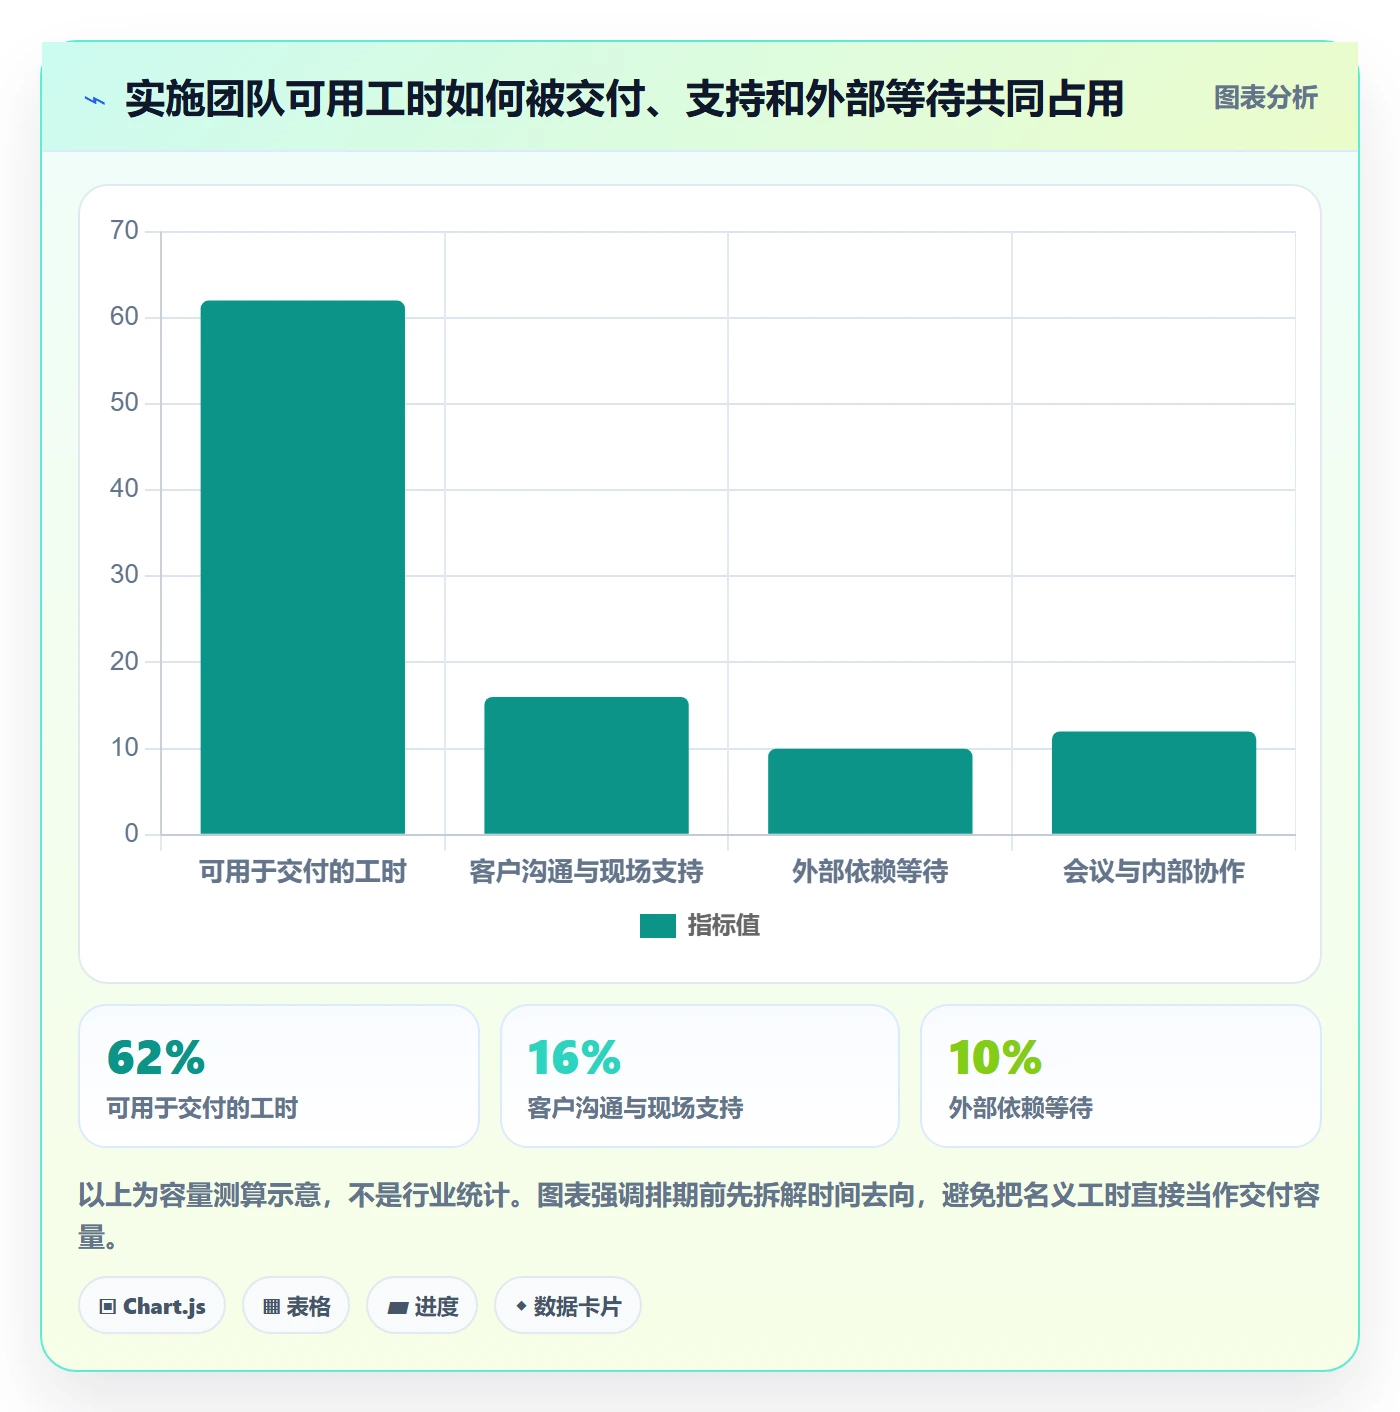This screenshot has width=1400, height=1412.
Task: Select the 图表分析 label in header
Action: point(1265,98)
